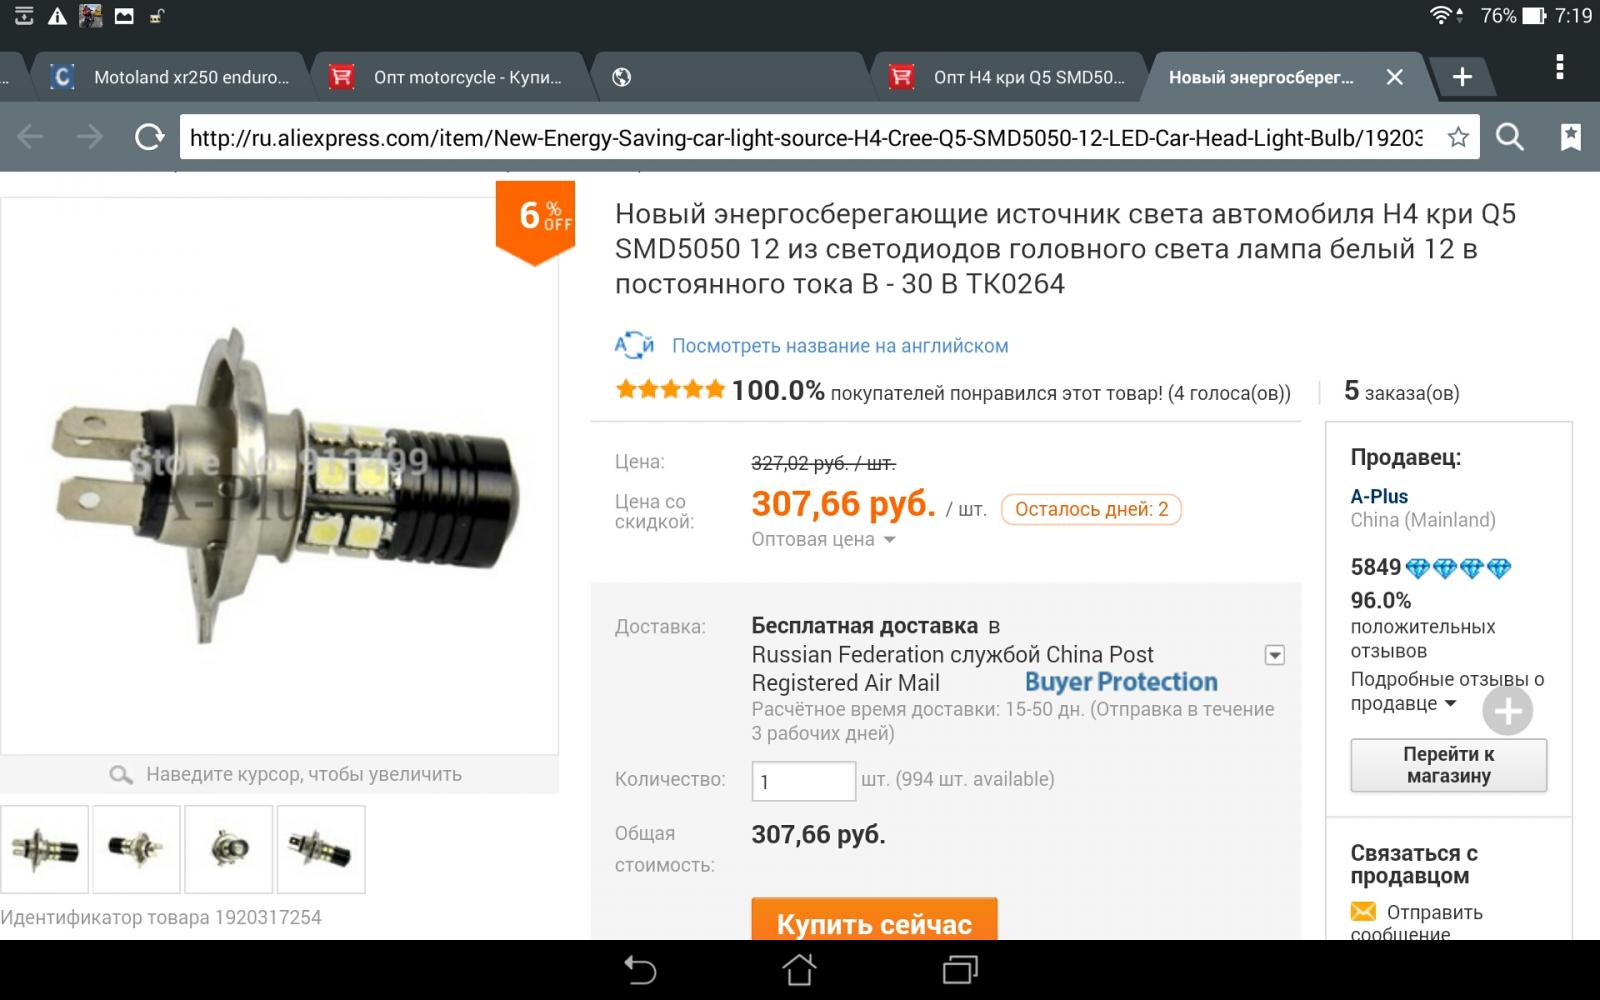
Task: Expand the Оптовая цена dropdown
Action: (823, 540)
